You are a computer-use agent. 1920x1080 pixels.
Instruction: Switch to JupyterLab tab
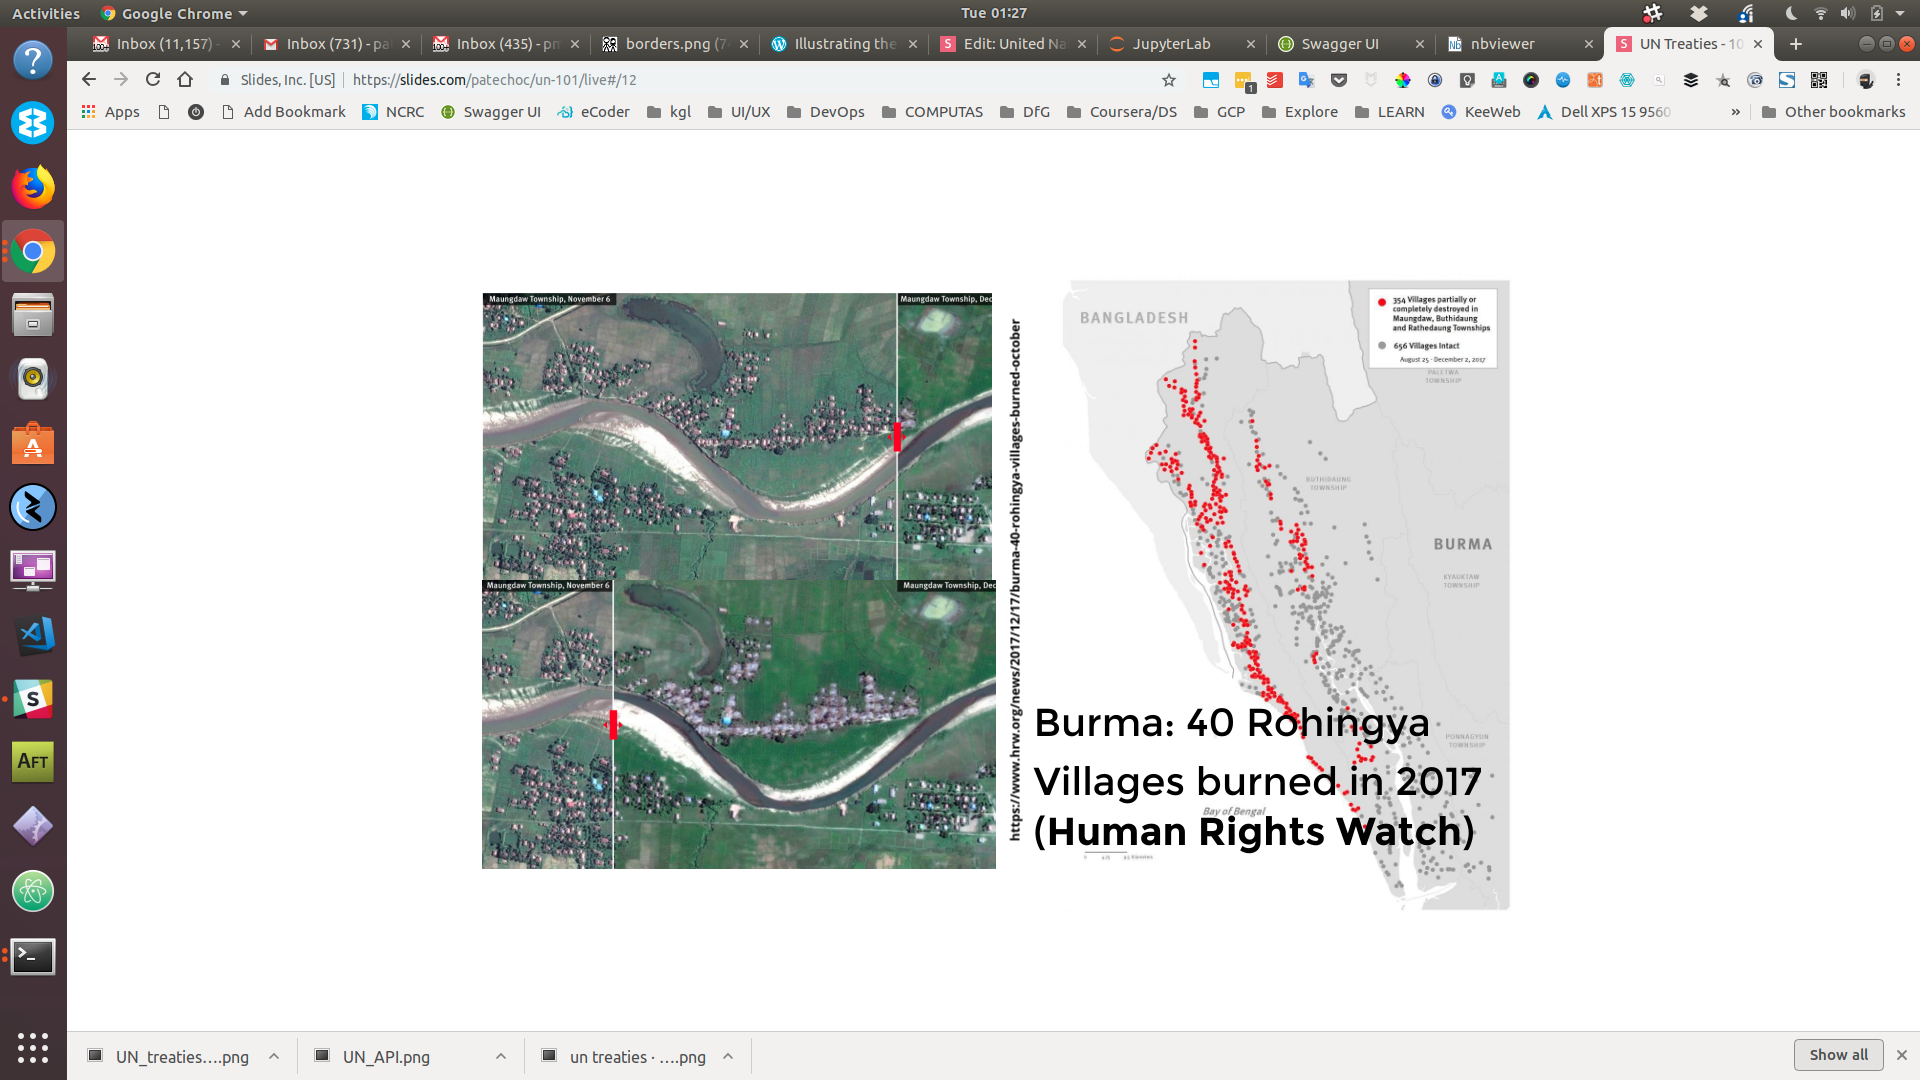coord(1170,44)
